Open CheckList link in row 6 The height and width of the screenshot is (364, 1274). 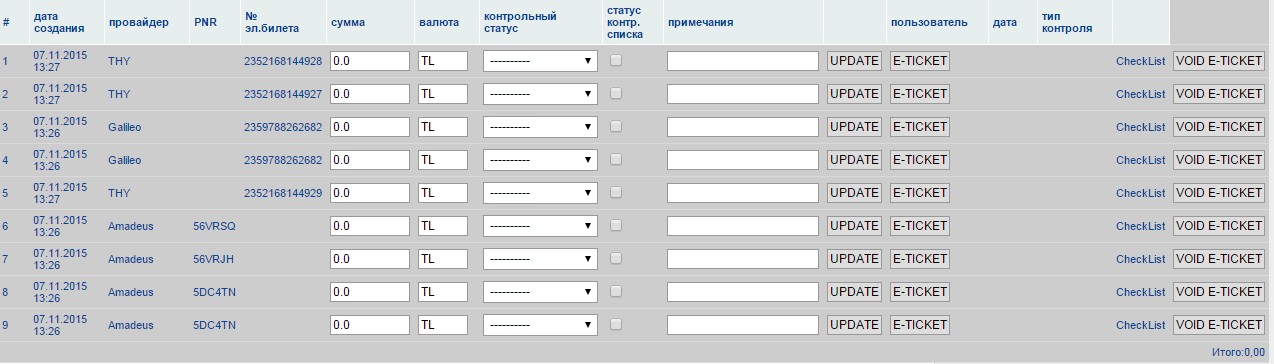[1141, 226]
